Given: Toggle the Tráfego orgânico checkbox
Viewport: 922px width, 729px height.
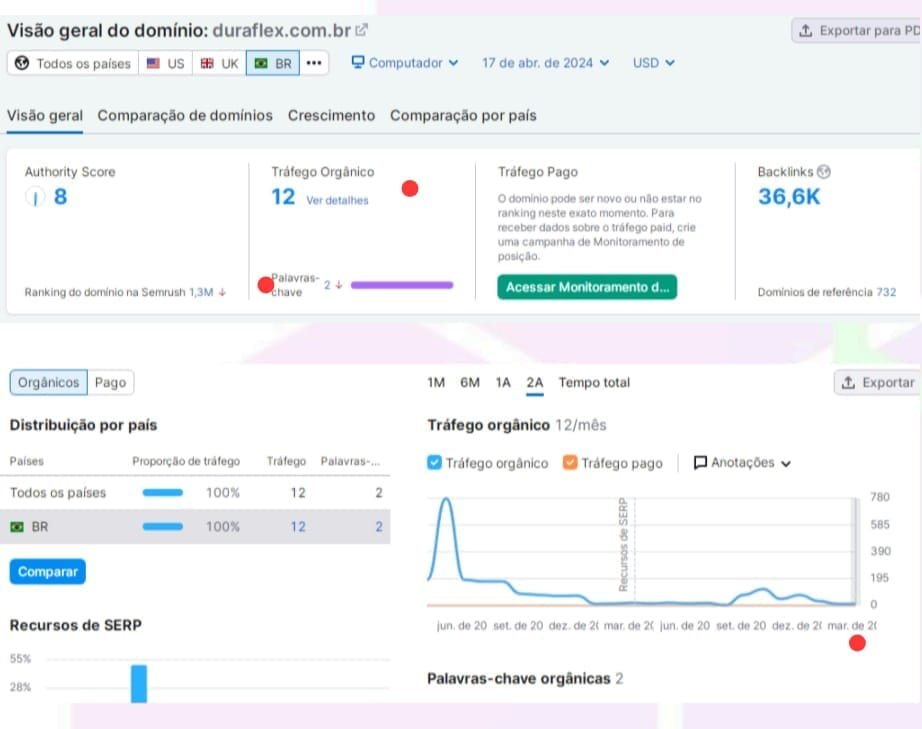Looking at the screenshot, I should tap(434, 463).
